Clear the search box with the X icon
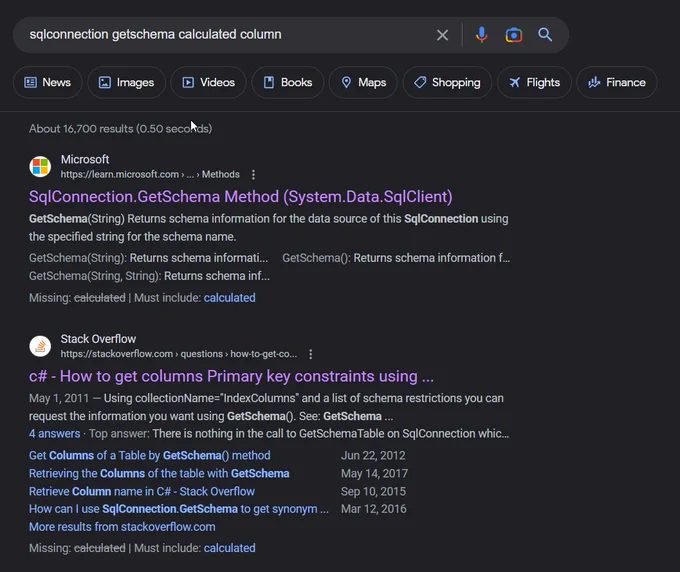 tap(442, 35)
